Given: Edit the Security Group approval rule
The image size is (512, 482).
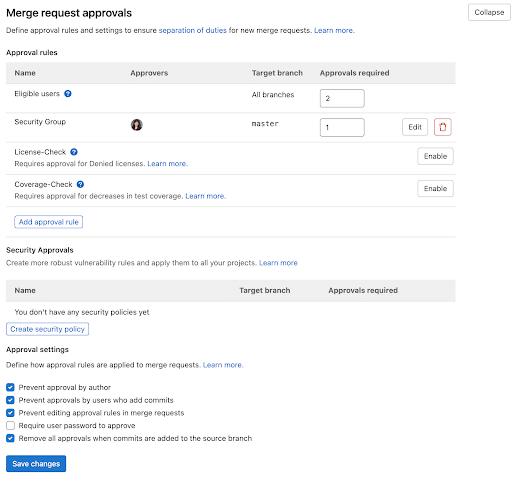Looking at the screenshot, I should (415, 127).
